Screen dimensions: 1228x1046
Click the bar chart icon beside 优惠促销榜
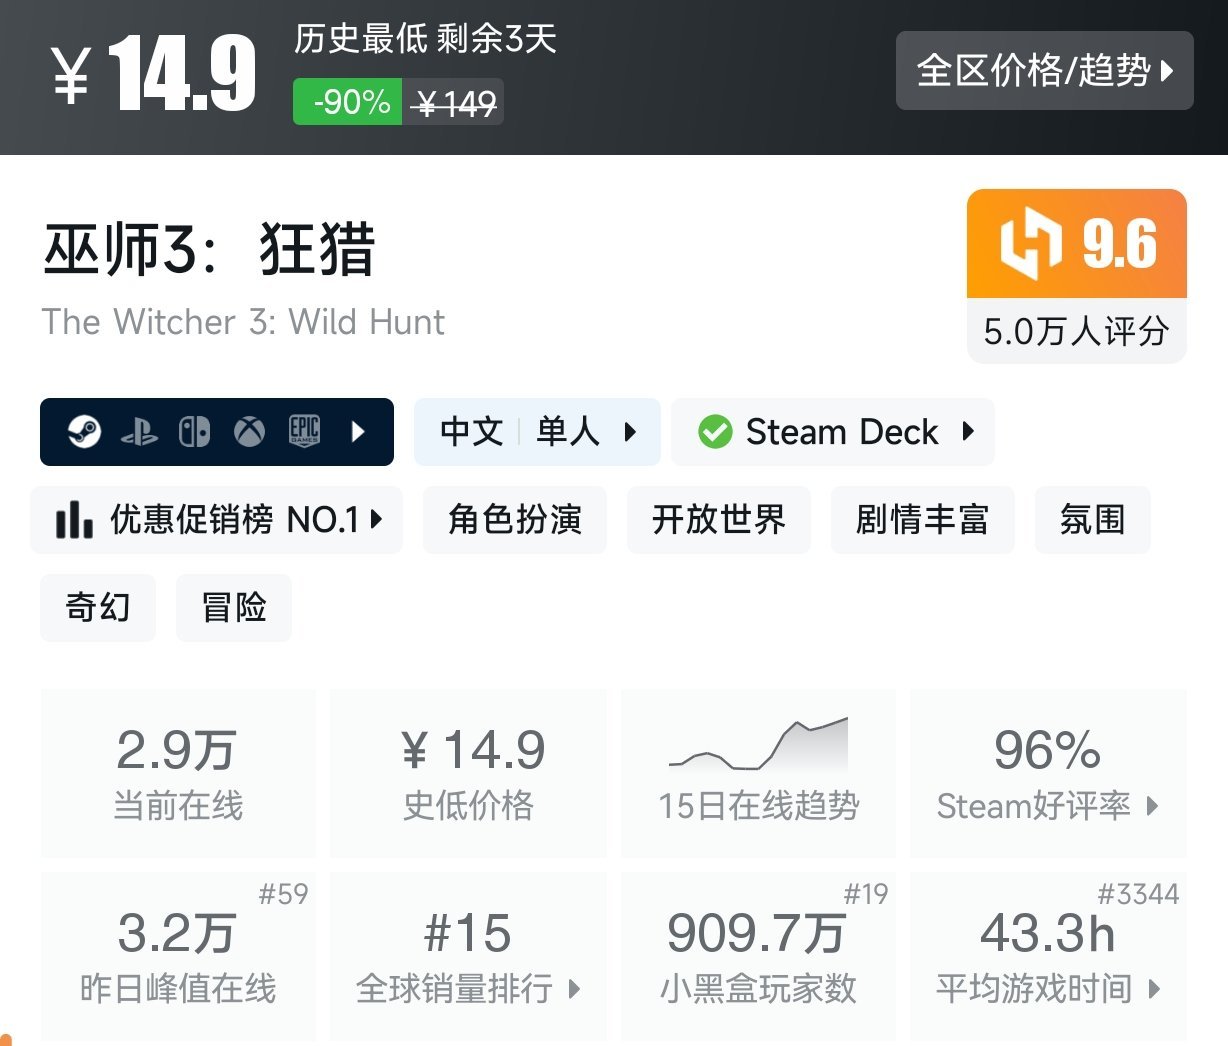coord(74,519)
